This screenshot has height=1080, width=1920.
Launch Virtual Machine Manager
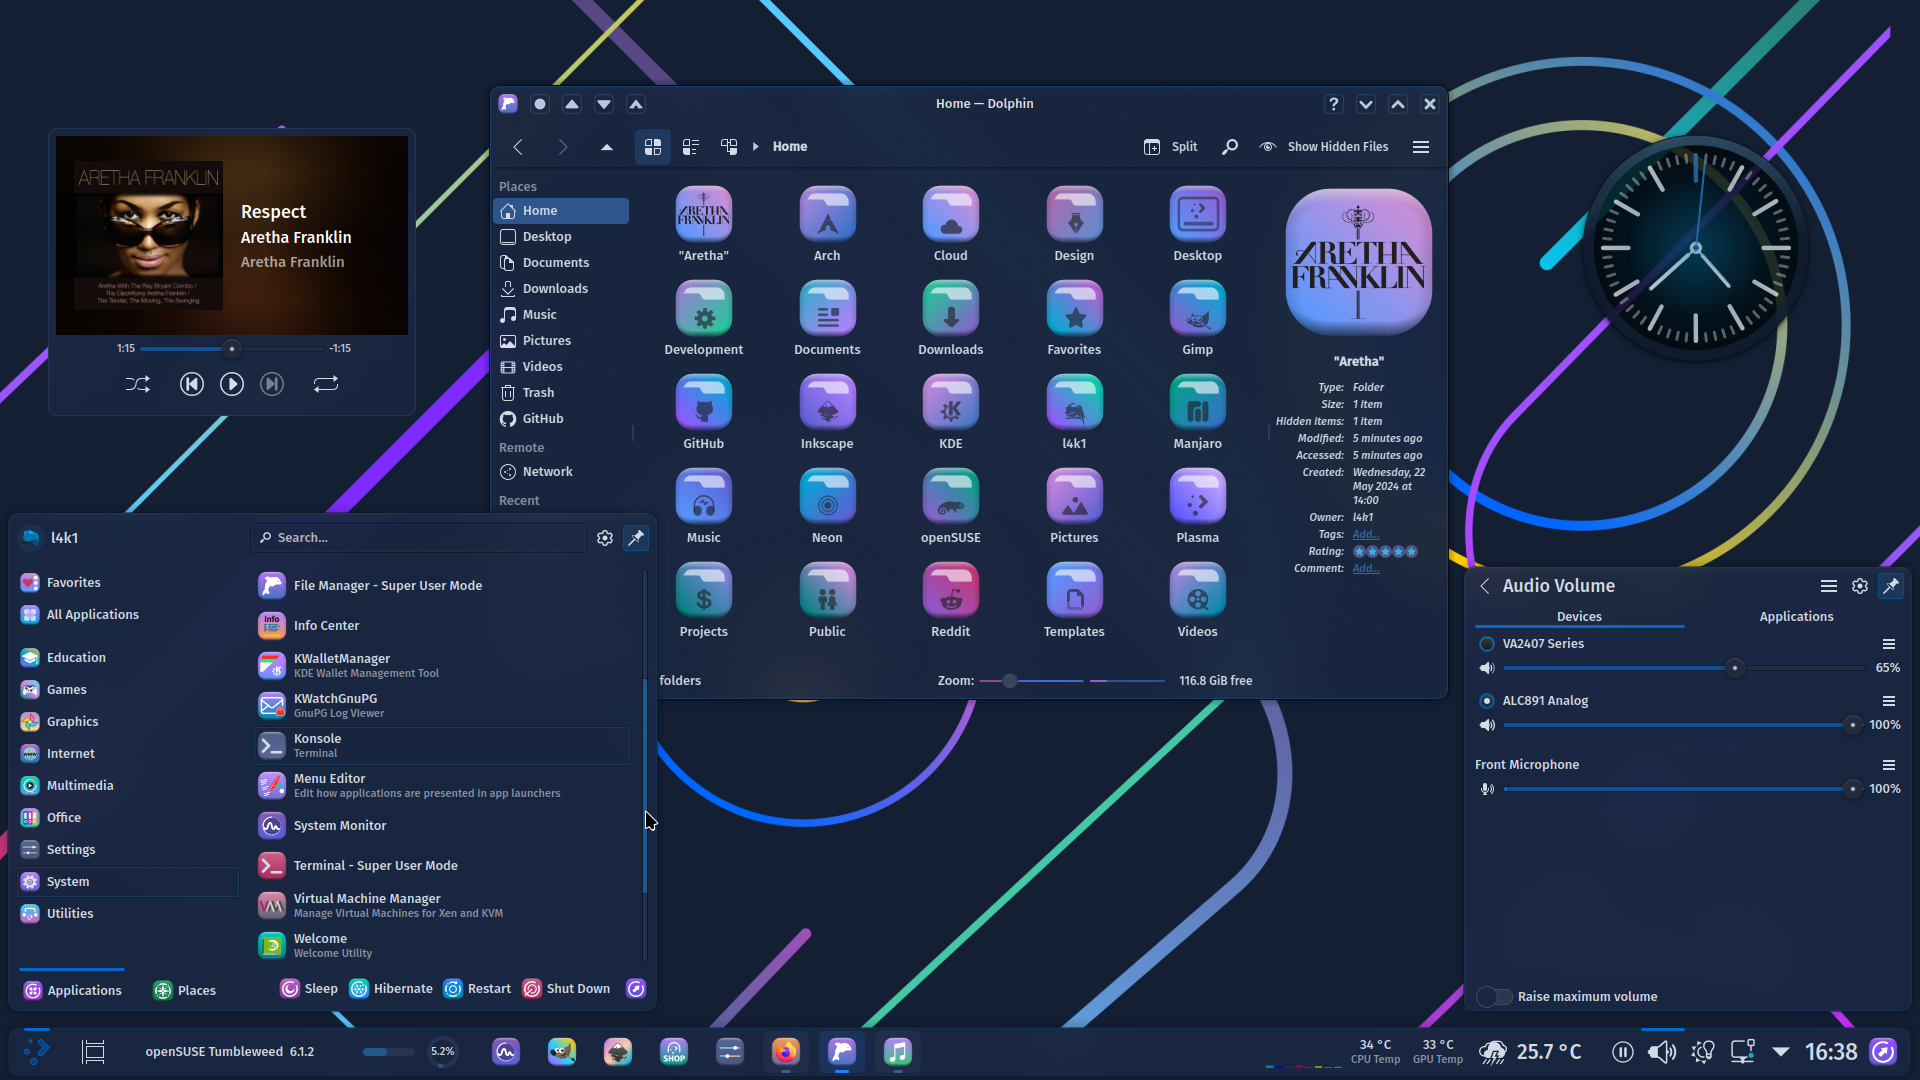(x=442, y=906)
